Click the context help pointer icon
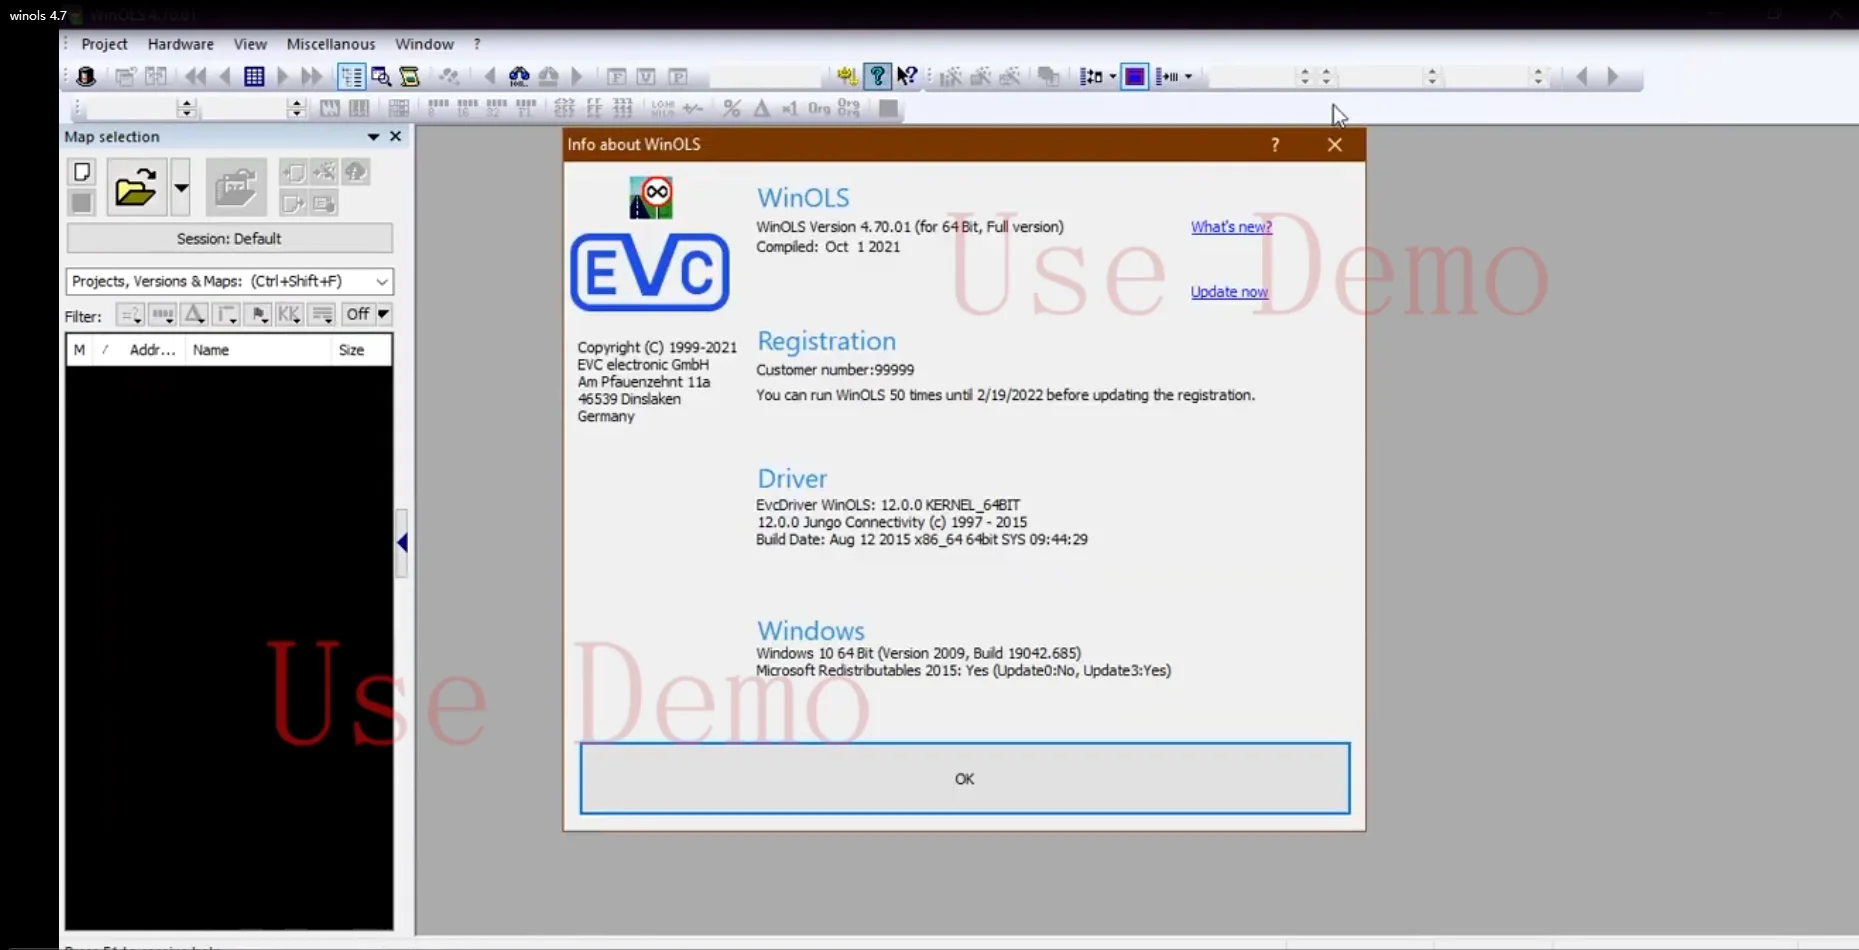The height and width of the screenshot is (950, 1859). click(x=907, y=76)
